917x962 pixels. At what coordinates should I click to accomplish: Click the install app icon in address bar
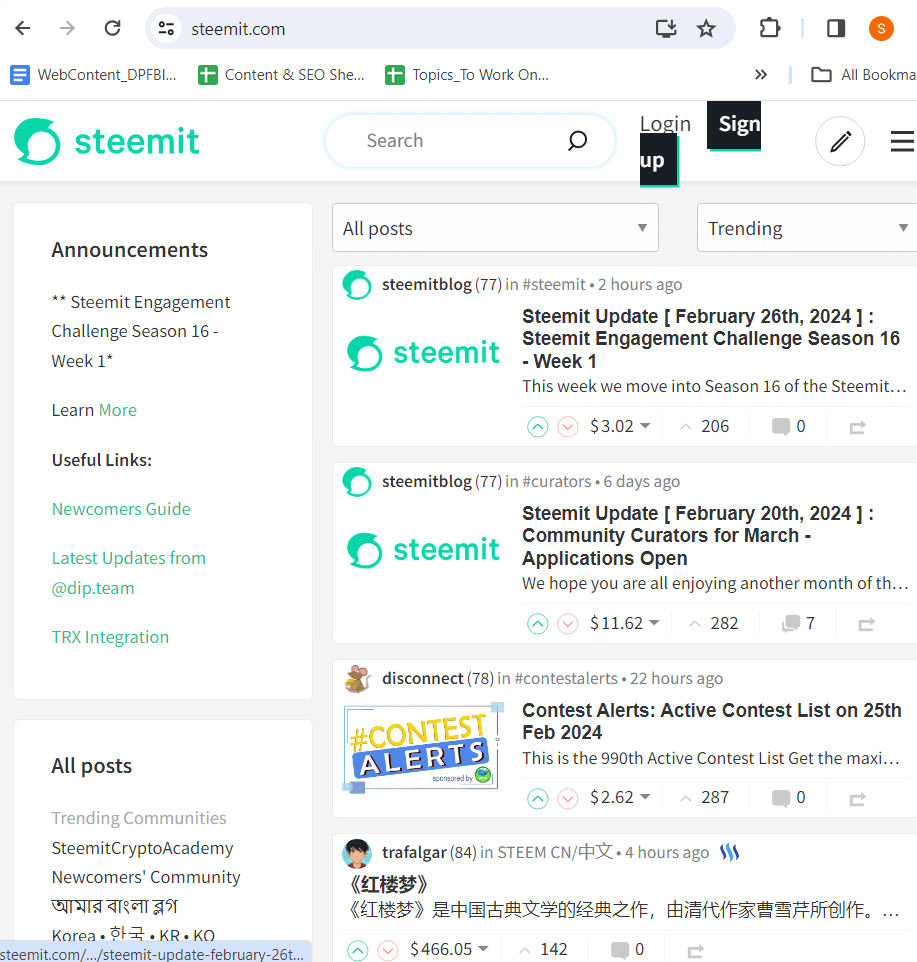(x=666, y=28)
